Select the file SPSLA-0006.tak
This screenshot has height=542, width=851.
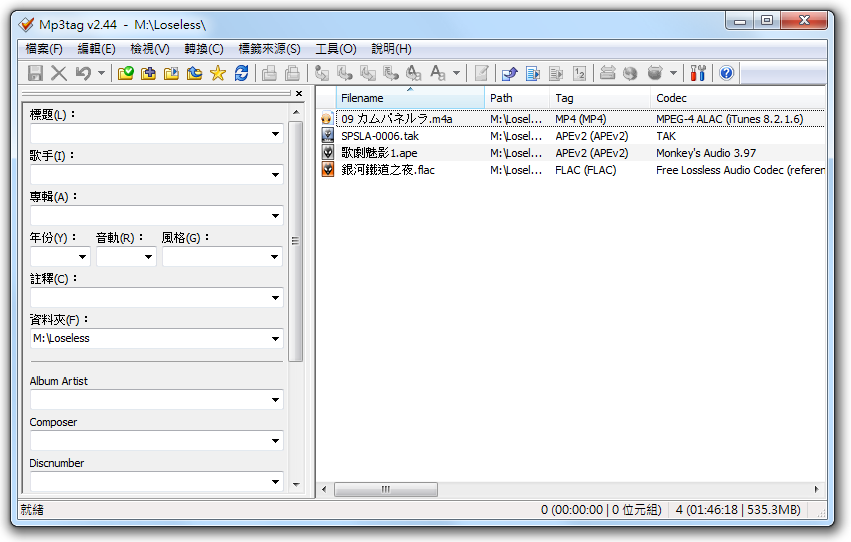coord(380,136)
